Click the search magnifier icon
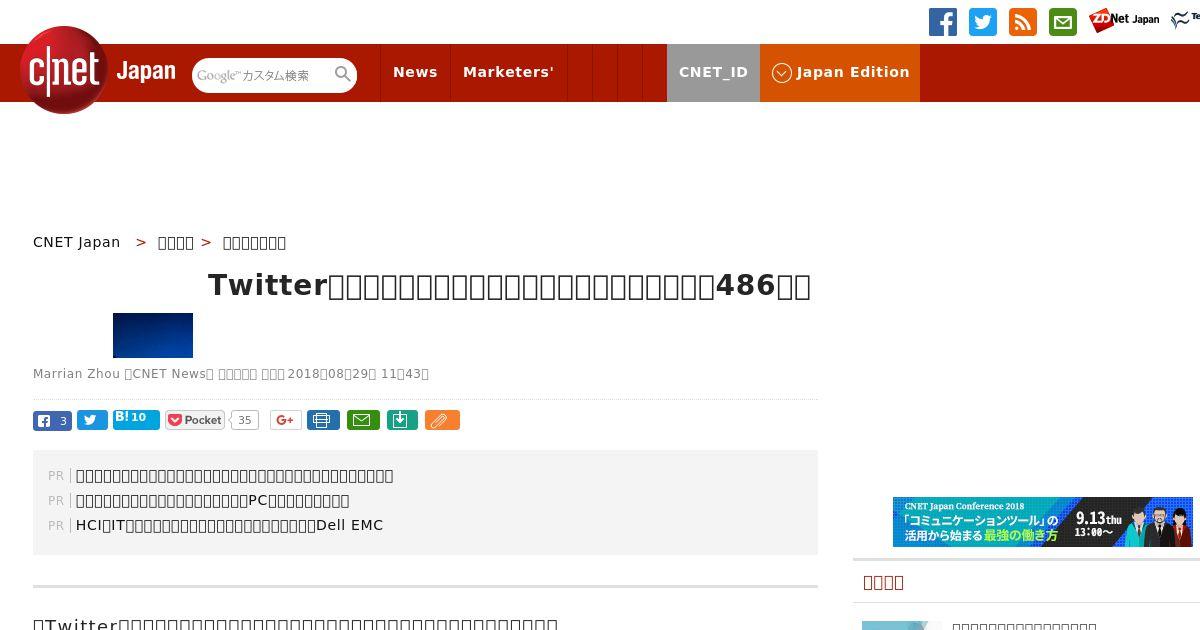Screen dimensions: 1200x630 [x=343, y=74]
